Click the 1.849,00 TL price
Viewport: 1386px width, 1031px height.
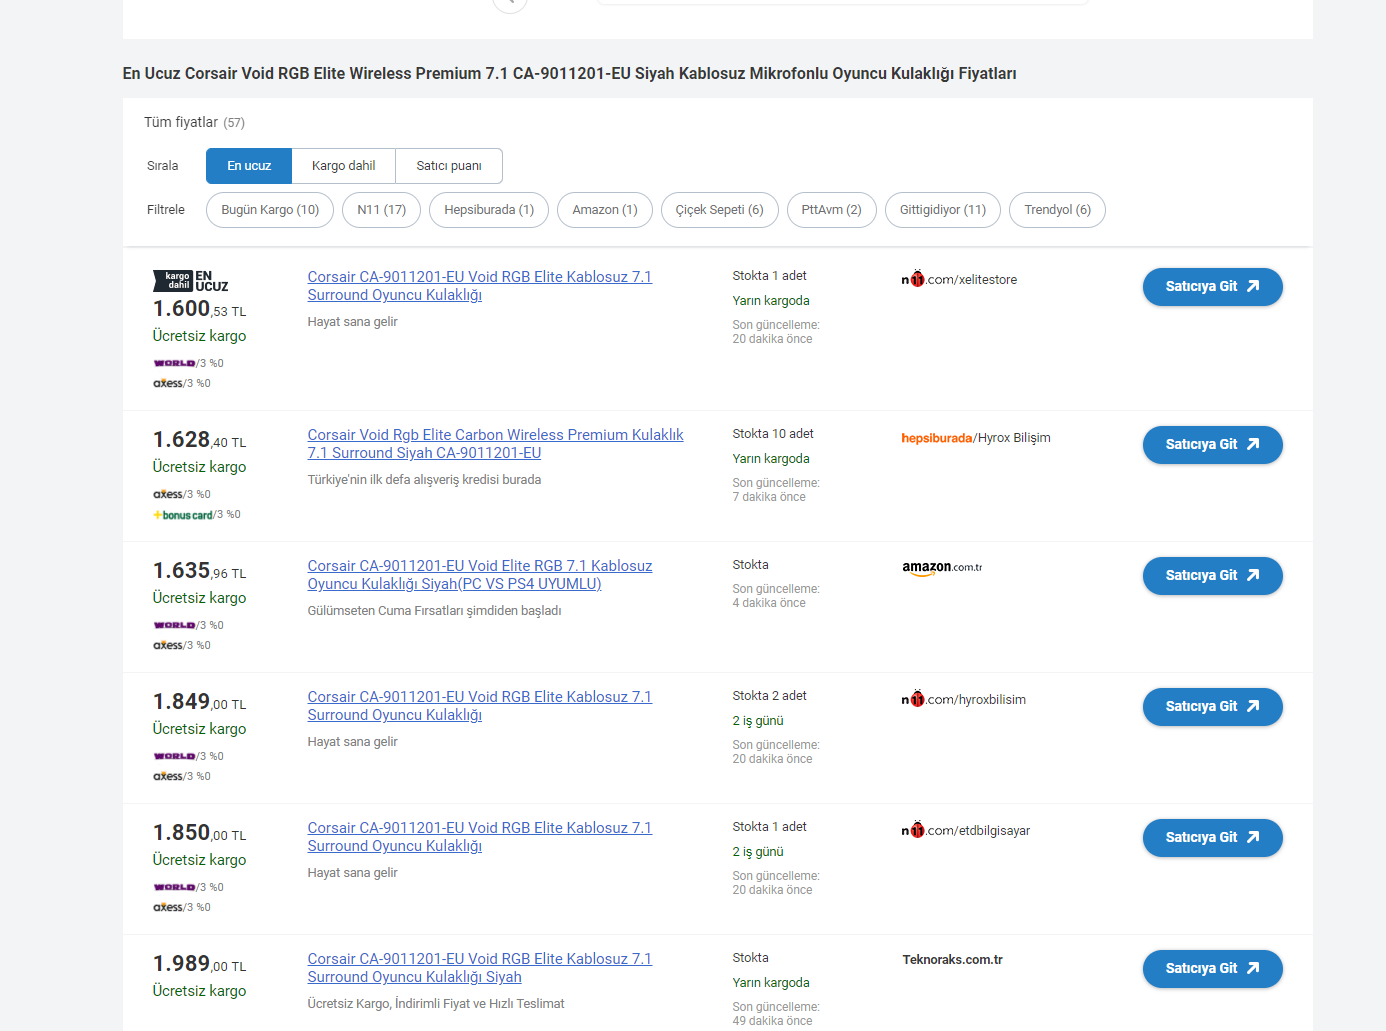[199, 702]
